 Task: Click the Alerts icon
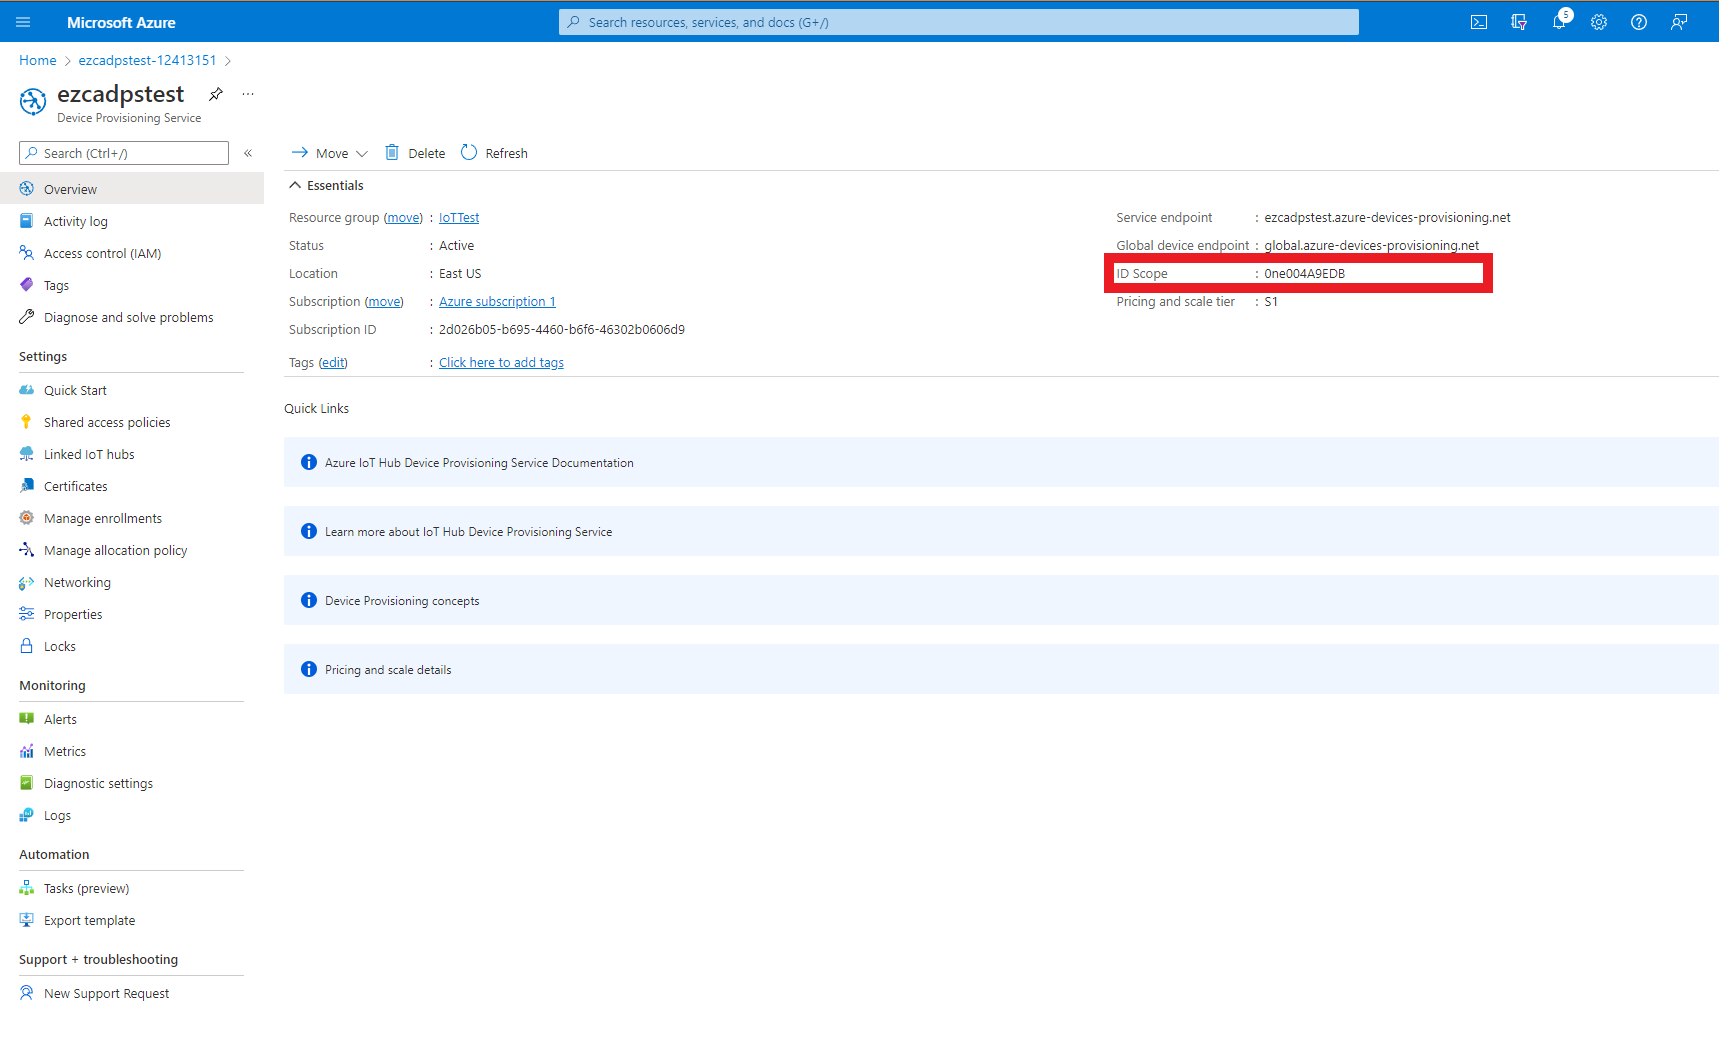tap(27, 719)
